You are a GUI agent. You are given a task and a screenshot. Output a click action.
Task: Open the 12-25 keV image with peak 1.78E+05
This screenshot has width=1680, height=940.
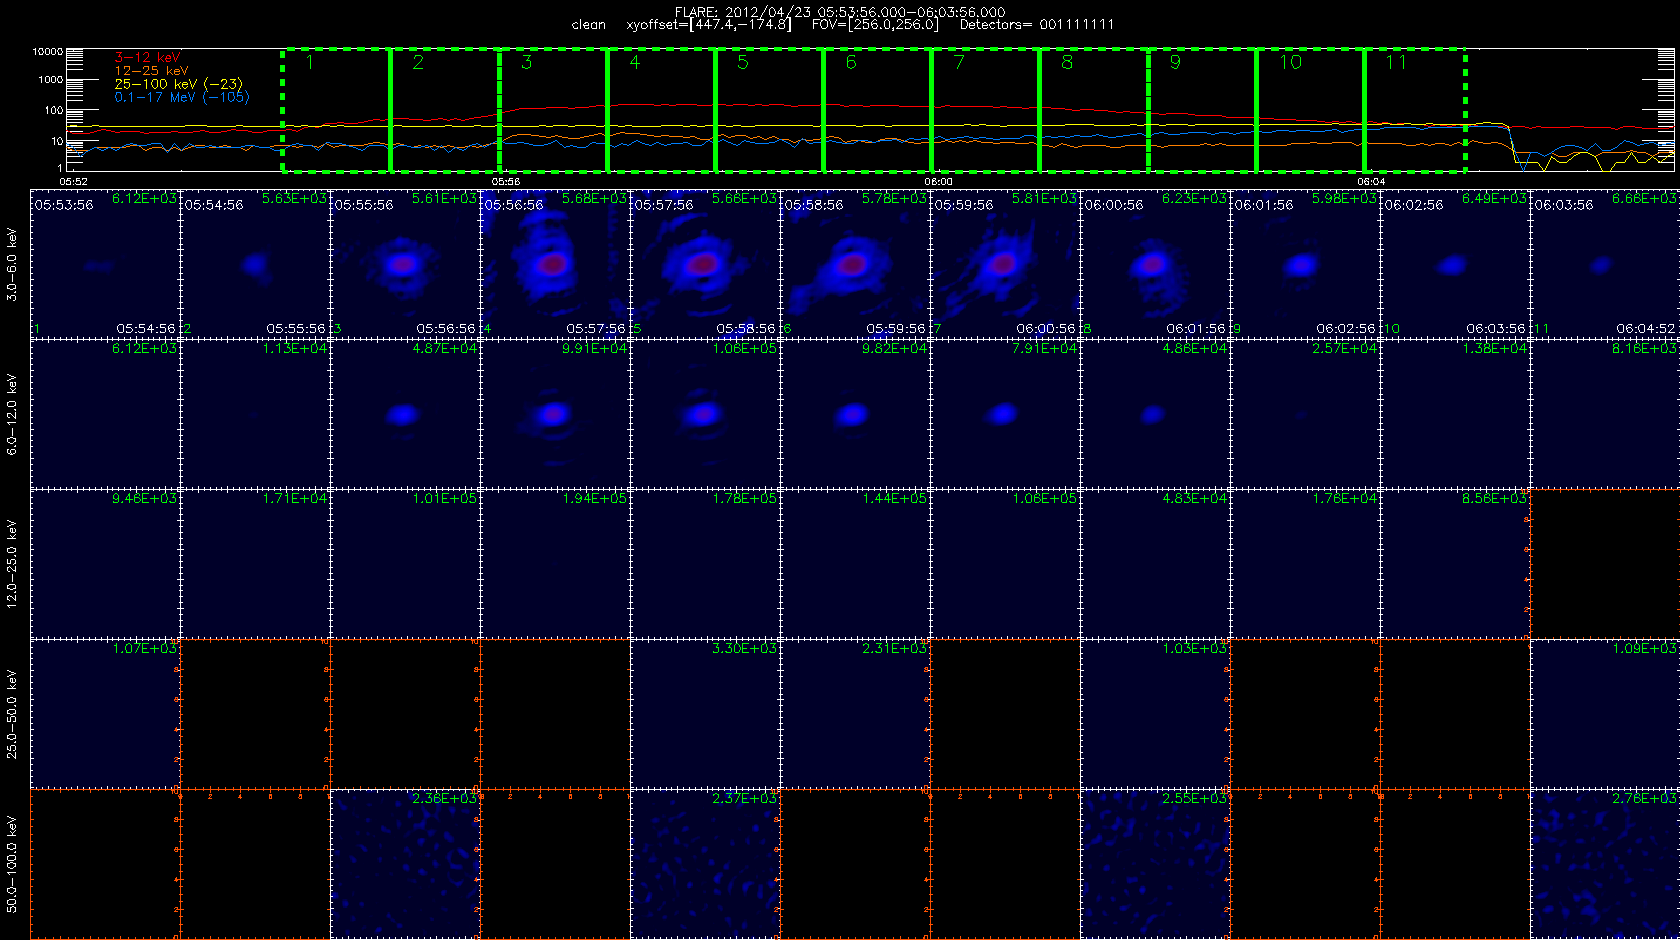(705, 564)
